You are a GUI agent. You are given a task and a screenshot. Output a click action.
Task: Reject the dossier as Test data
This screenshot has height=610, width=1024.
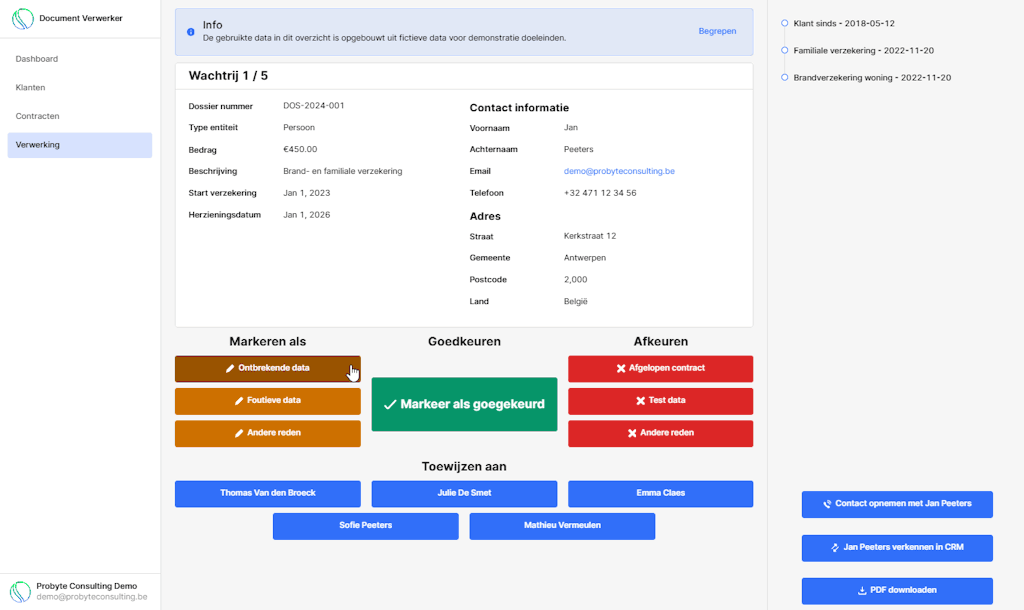click(660, 401)
